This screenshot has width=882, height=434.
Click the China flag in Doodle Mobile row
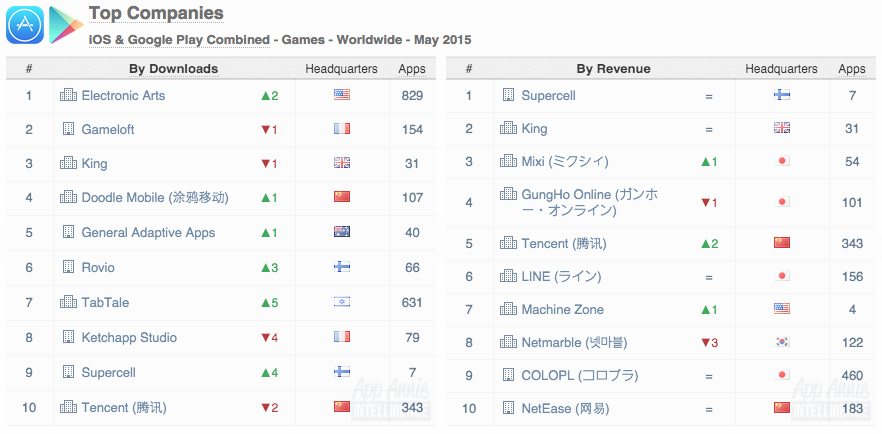(341, 196)
